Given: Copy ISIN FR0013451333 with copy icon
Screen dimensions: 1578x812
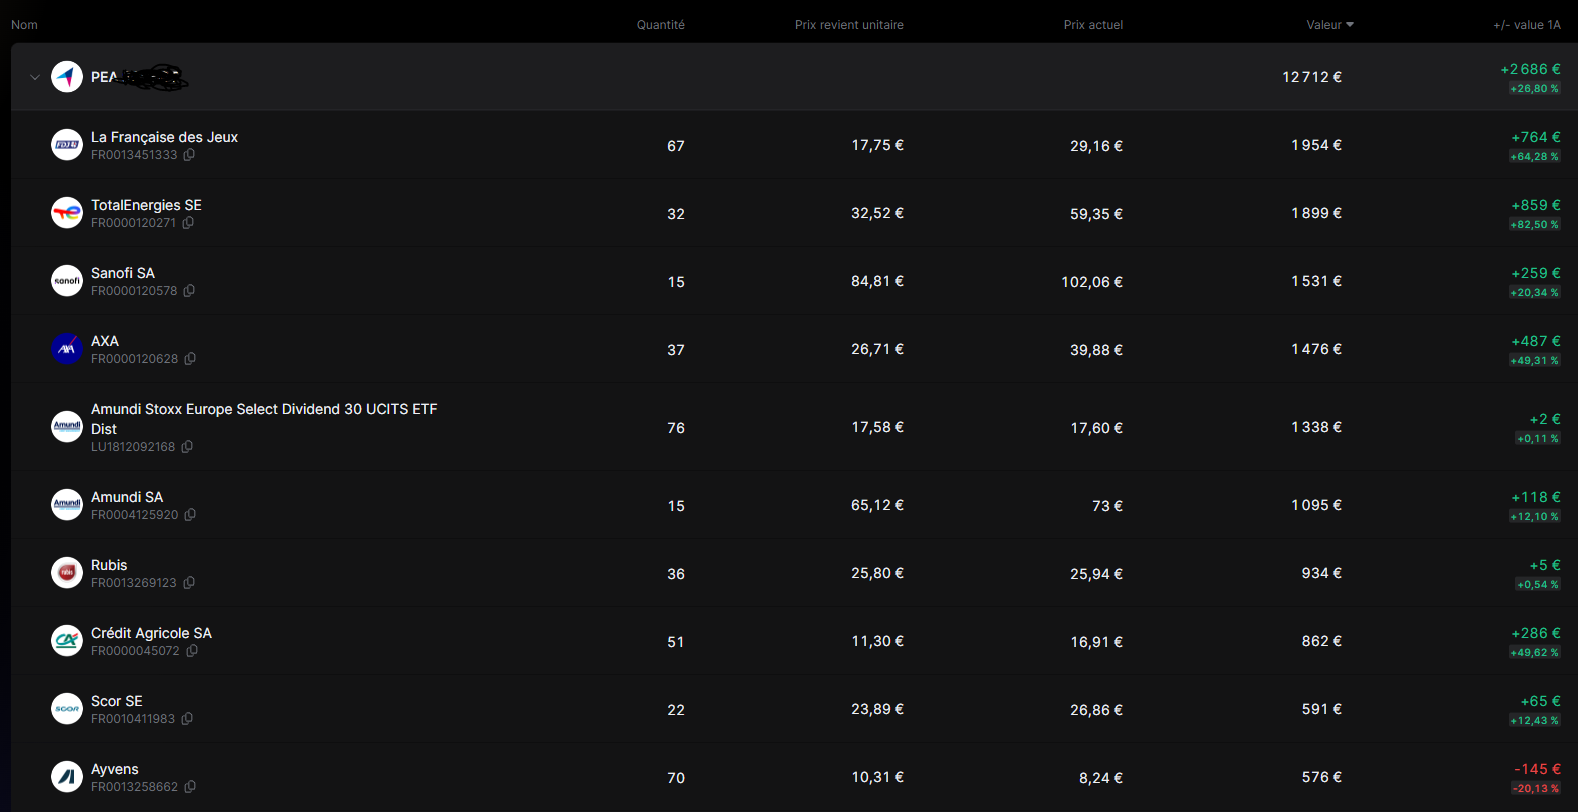Looking at the screenshot, I should pyautogui.click(x=189, y=155).
